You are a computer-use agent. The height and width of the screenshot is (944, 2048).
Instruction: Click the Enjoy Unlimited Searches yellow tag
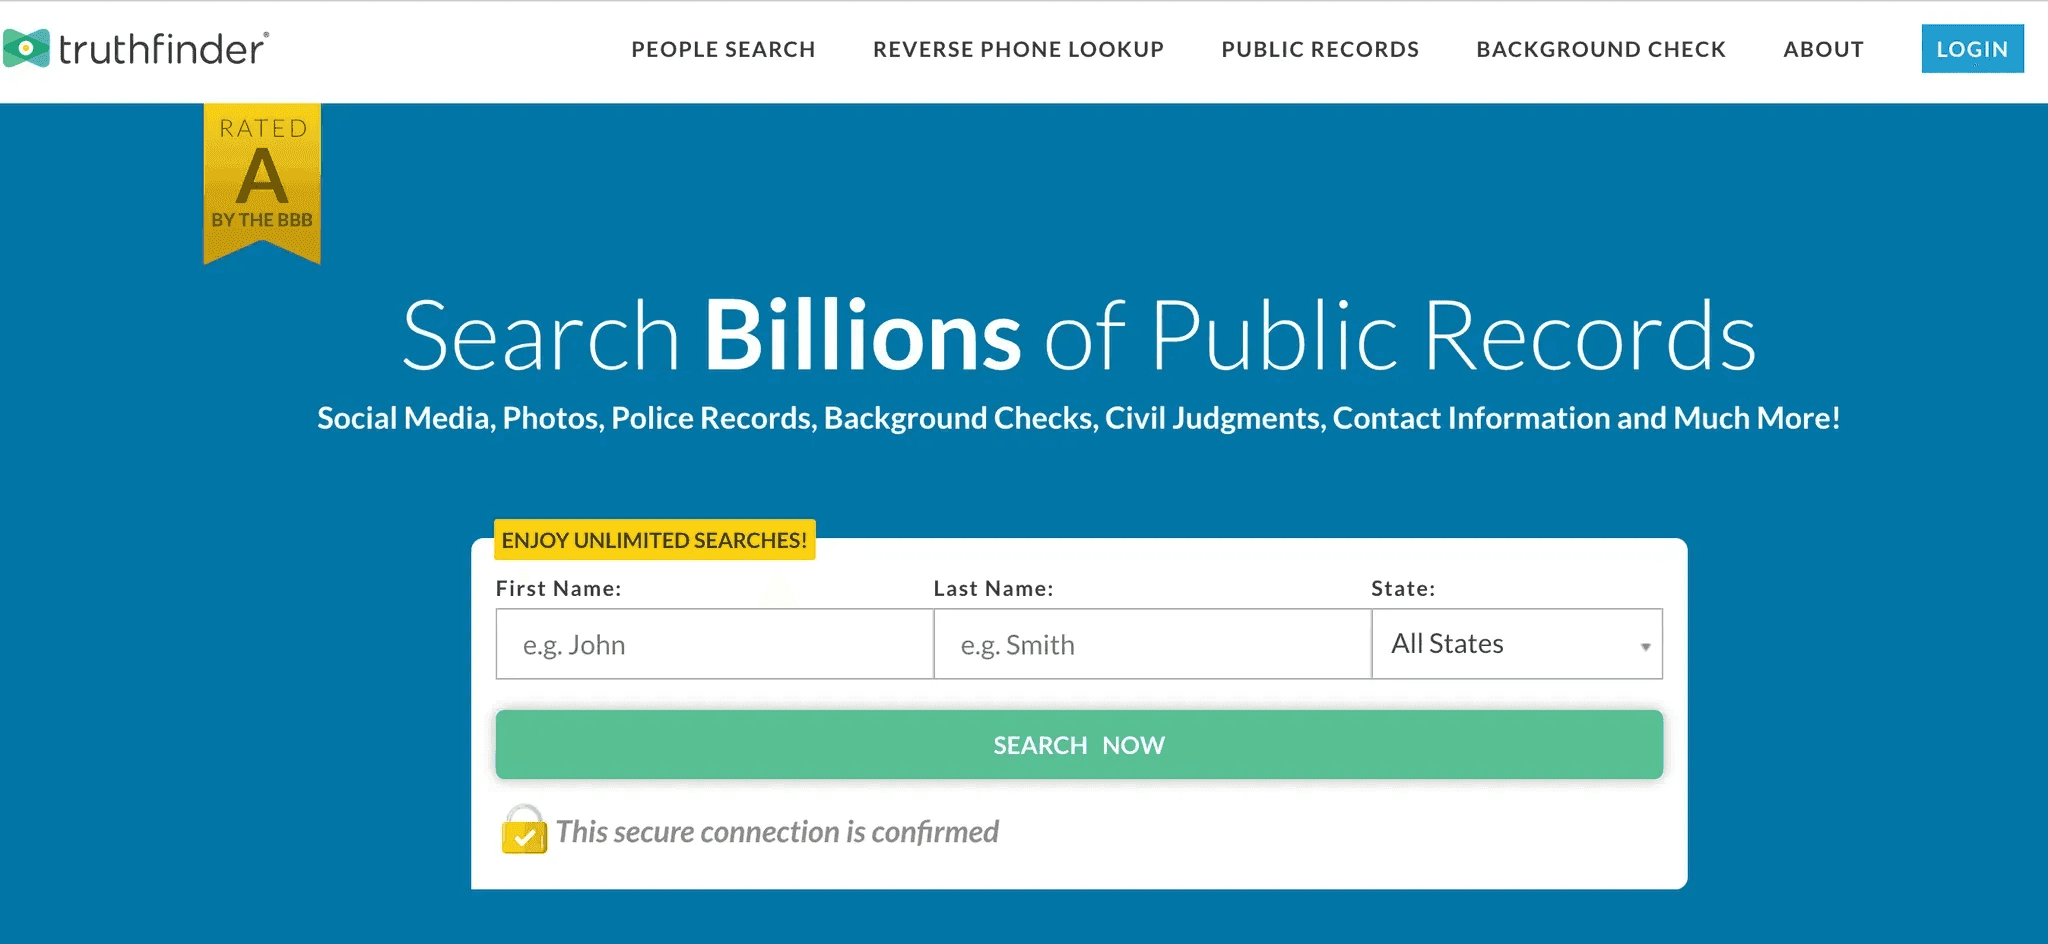[x=654, y=540]
